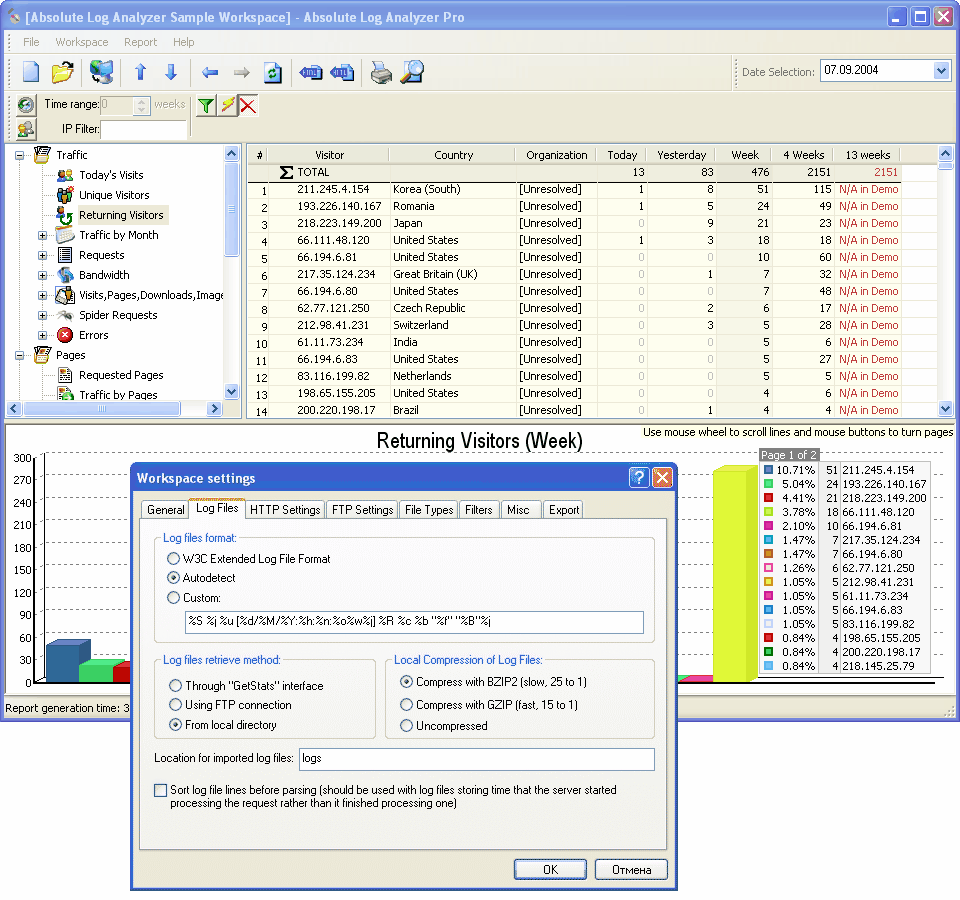Cancel dialog with the Отмена button

coord(631,870)
